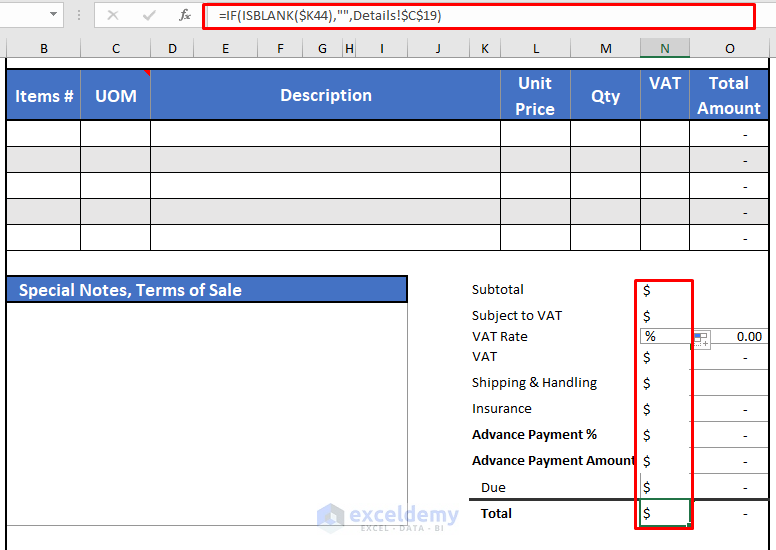The height and width of the screenshot is (550, 776).
Task: Click the VAT table header cell
Action: tap(665, 95)
